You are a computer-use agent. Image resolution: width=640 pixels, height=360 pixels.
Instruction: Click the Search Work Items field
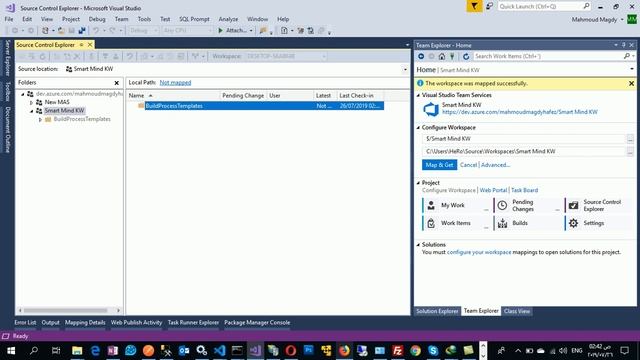[548, 56]
